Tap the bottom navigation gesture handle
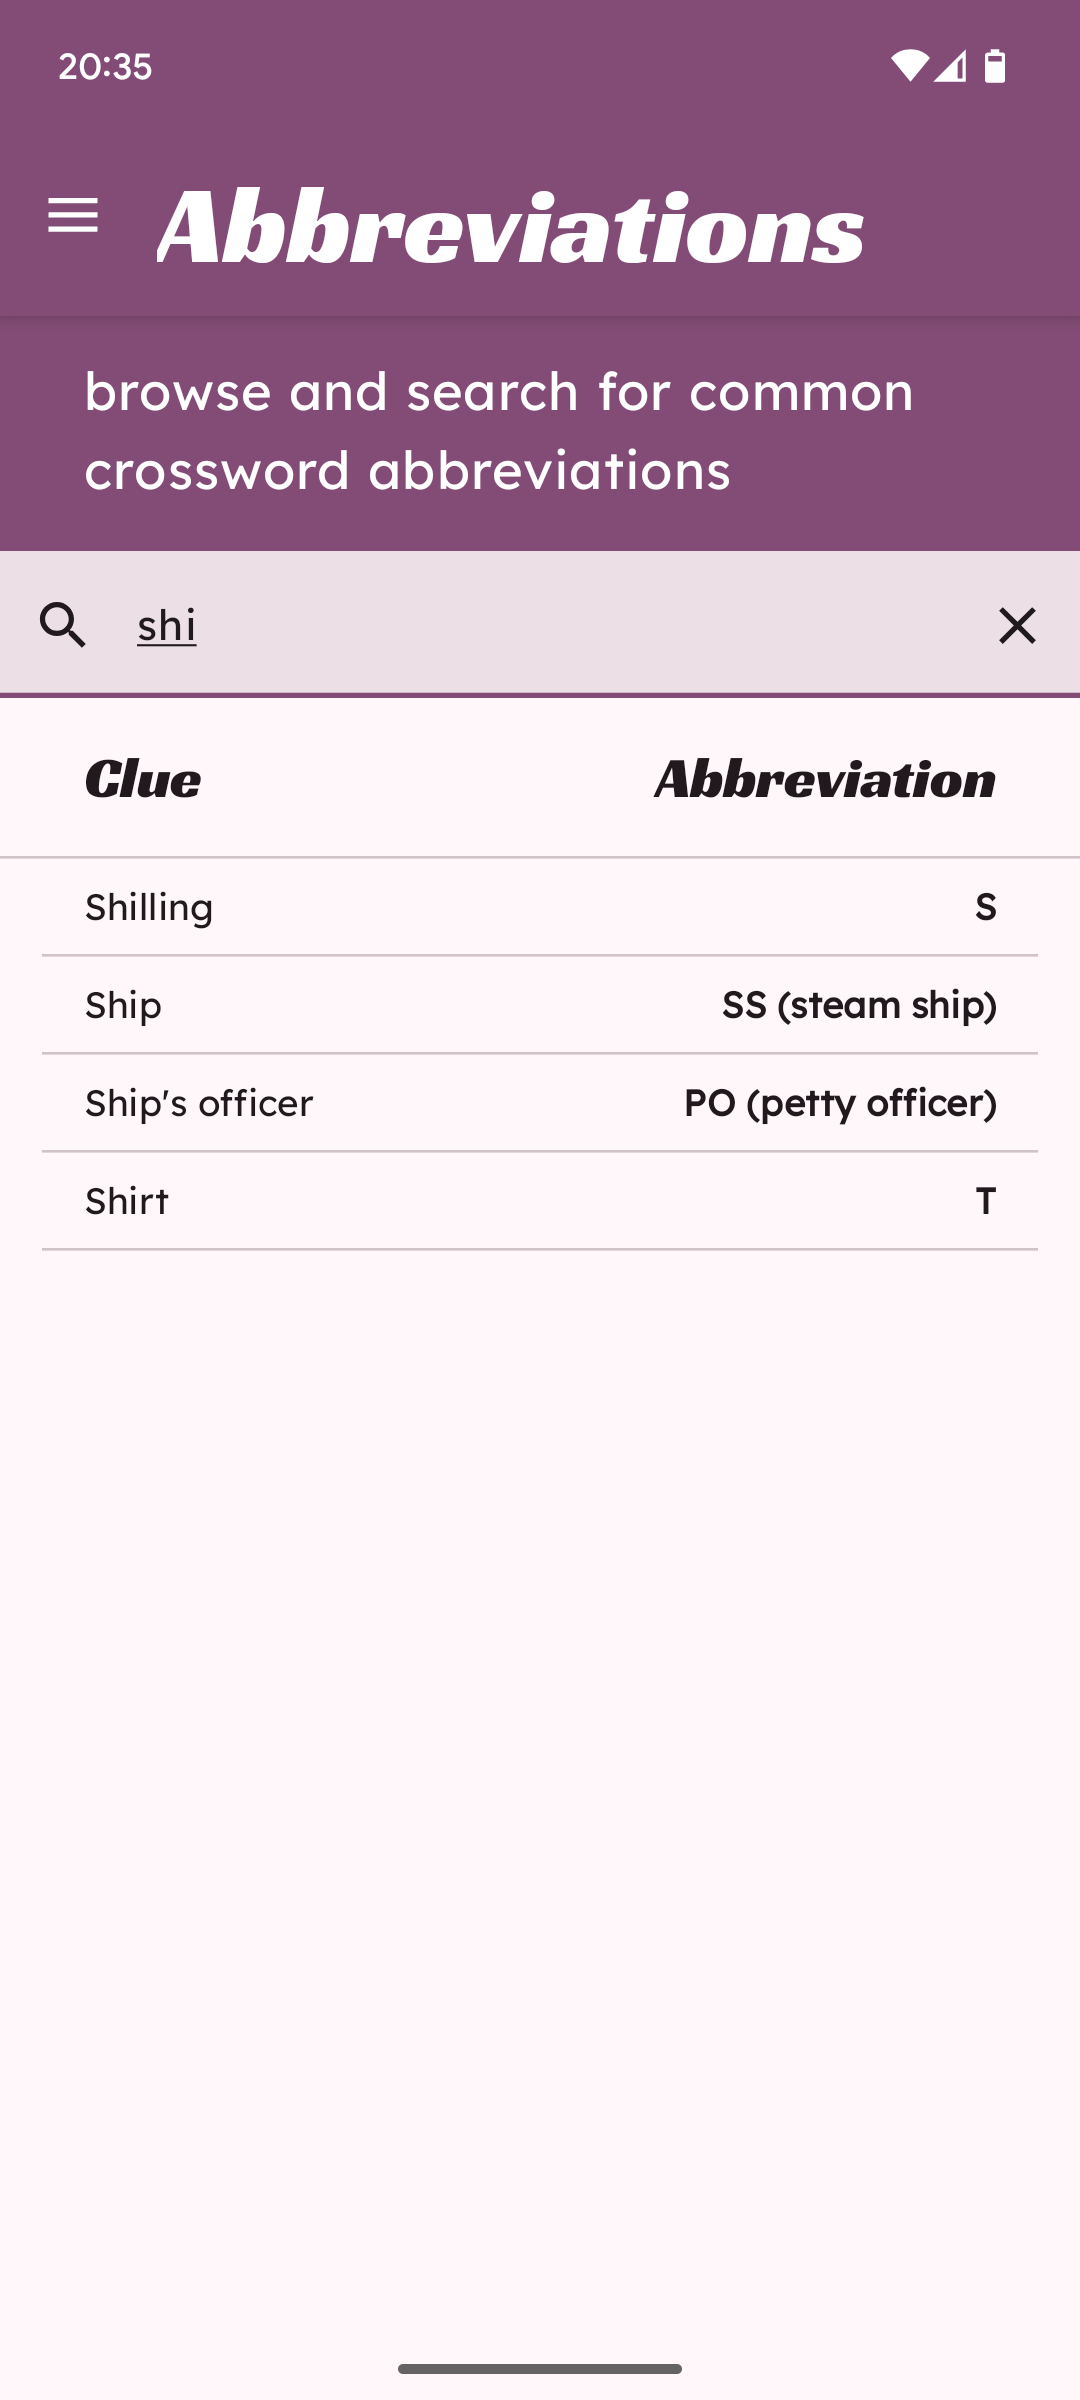This screenshot has width=1080, height=2400. tap(540, 2369)
